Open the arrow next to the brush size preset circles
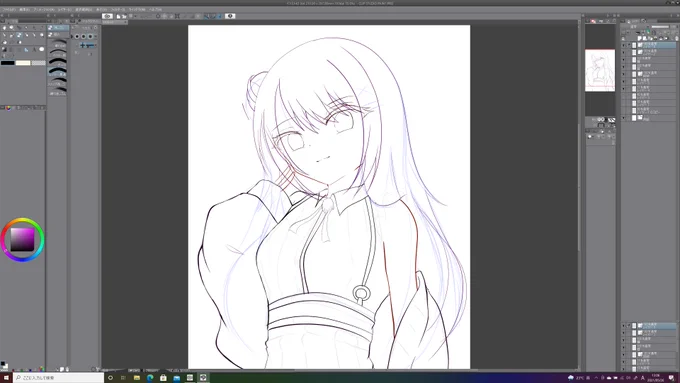The image size is (680, 383). tap(96, 36)
